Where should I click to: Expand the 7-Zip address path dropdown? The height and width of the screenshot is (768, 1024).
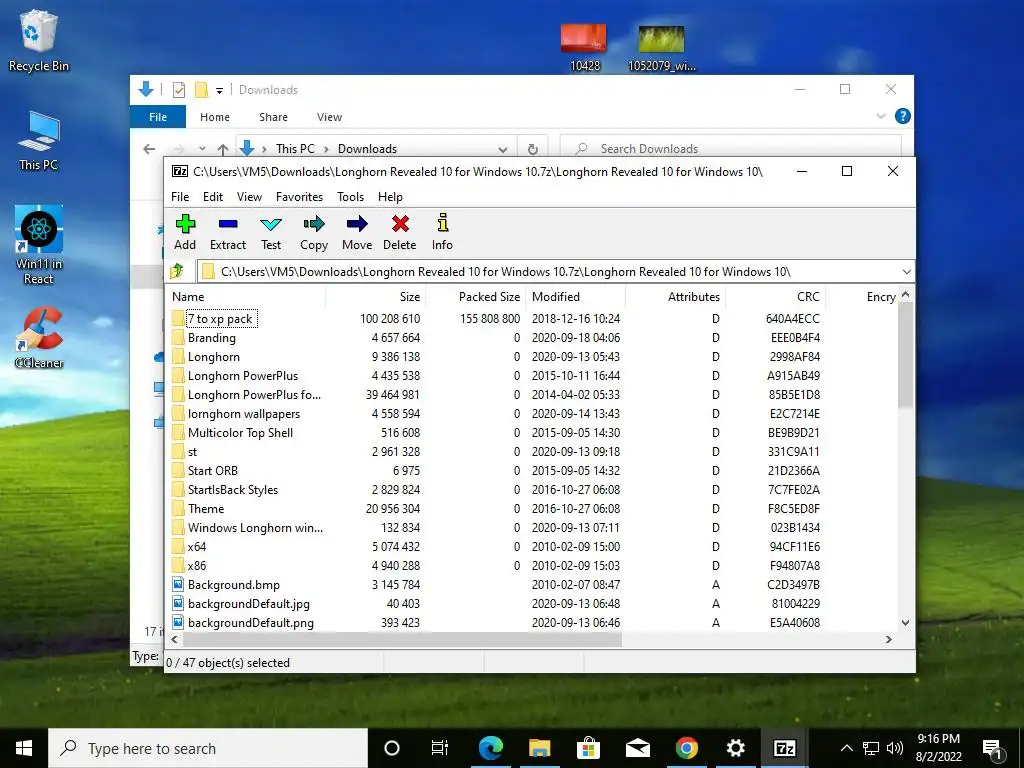point(906,272)
